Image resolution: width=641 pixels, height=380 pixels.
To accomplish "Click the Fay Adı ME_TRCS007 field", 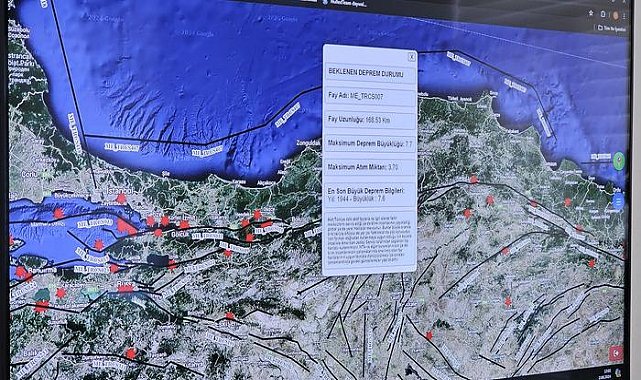I will pyautogui.click(x=370, y=96).
